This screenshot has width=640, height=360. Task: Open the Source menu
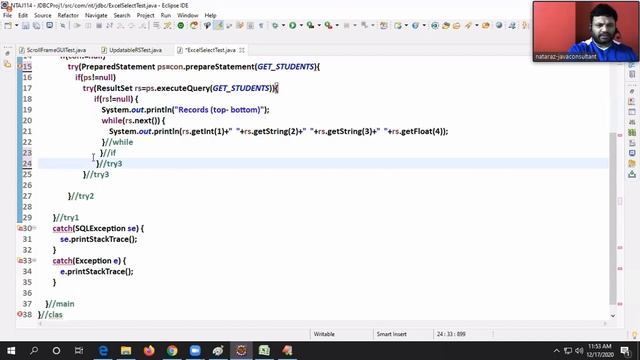(x=42, y=16)
